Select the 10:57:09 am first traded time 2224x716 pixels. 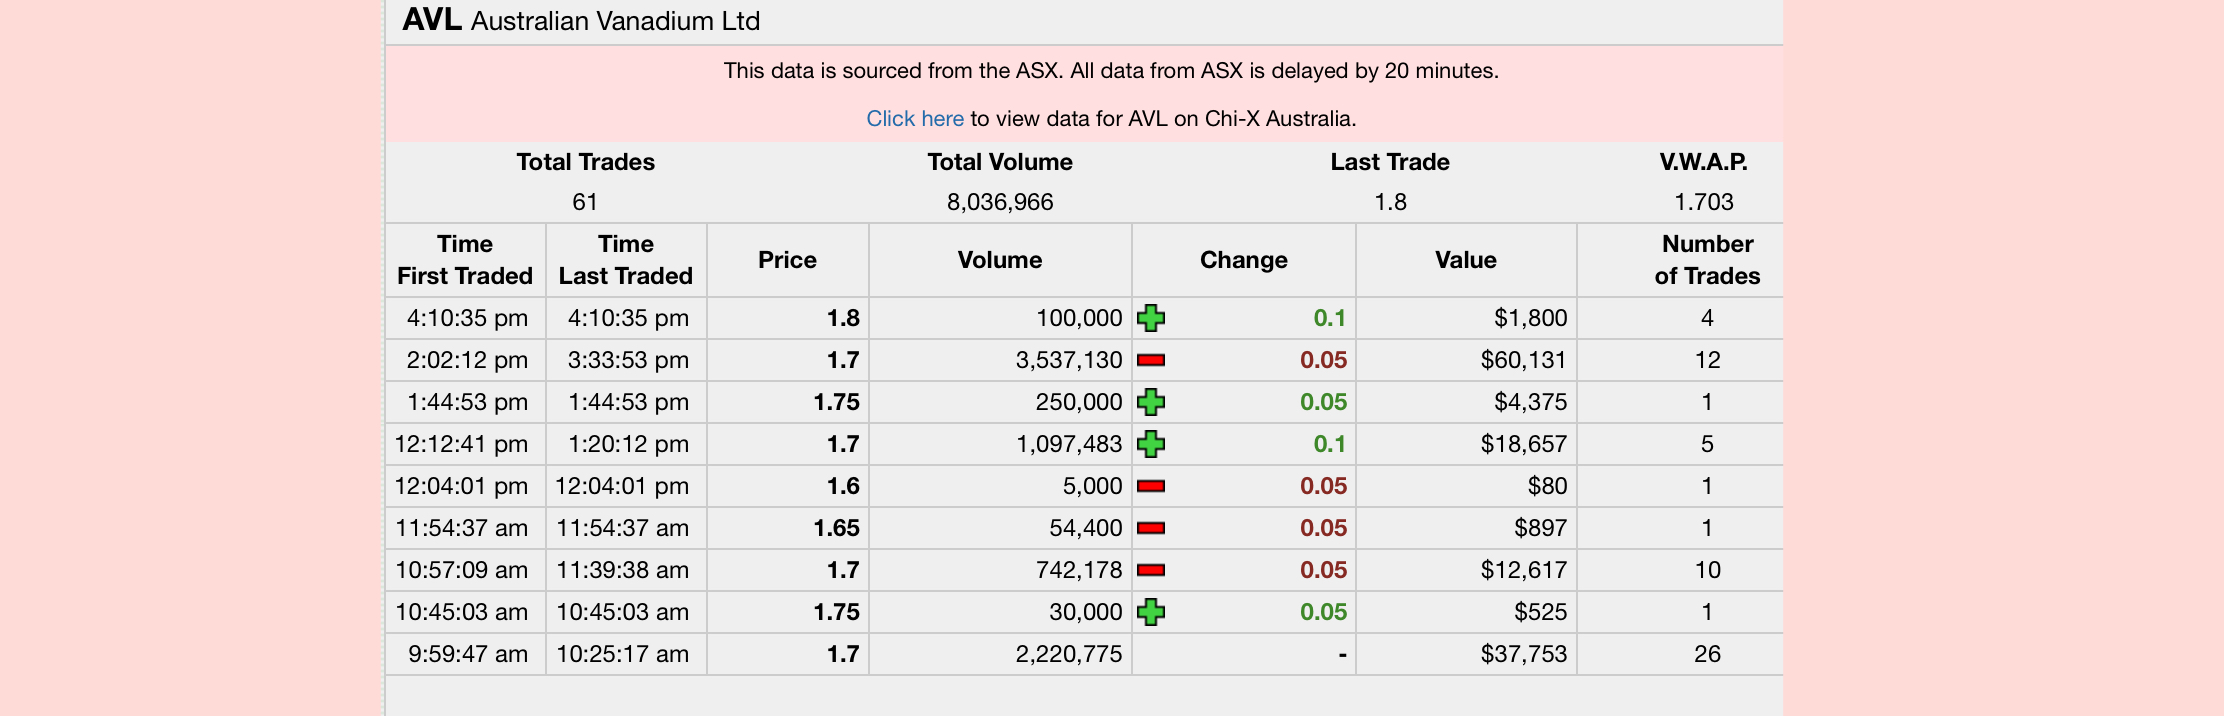point(461,570)
